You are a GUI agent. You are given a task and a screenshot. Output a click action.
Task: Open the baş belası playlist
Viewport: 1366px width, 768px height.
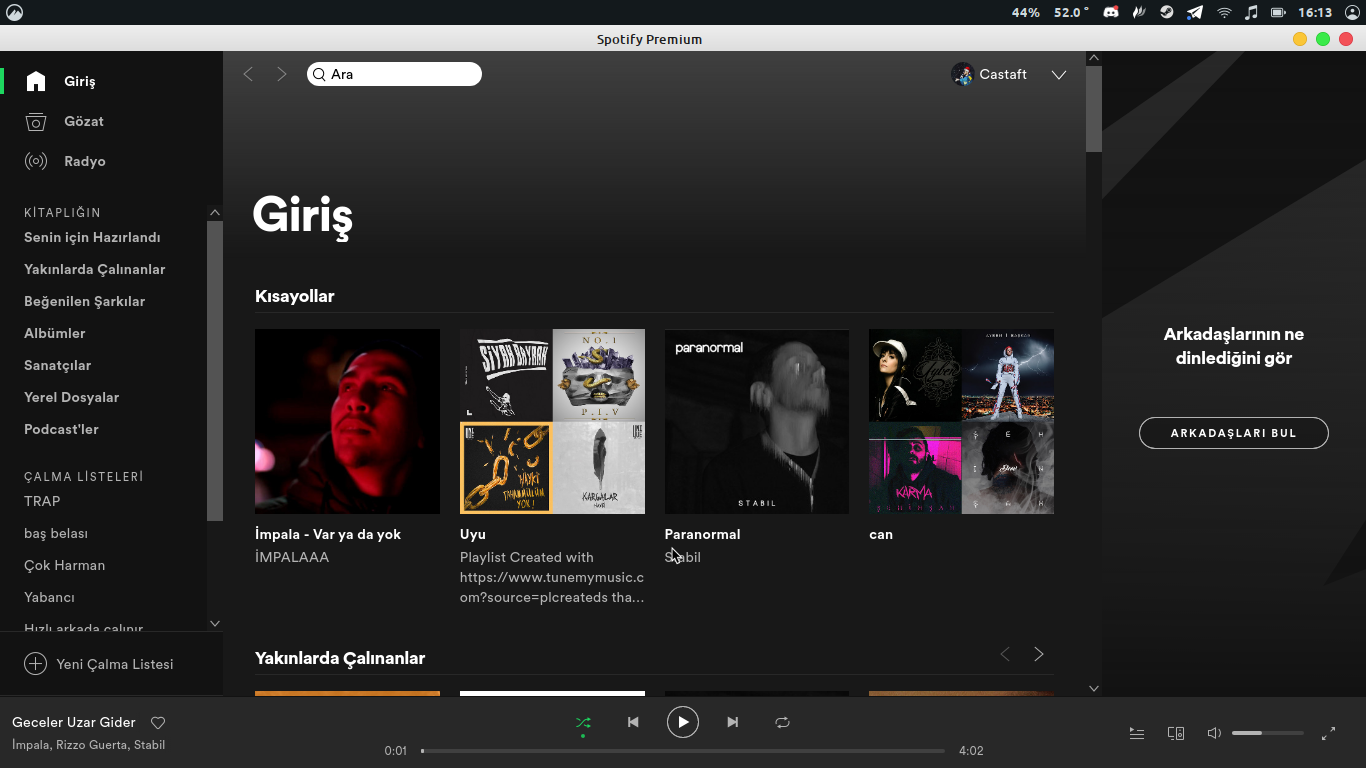[x=56, y=533]
